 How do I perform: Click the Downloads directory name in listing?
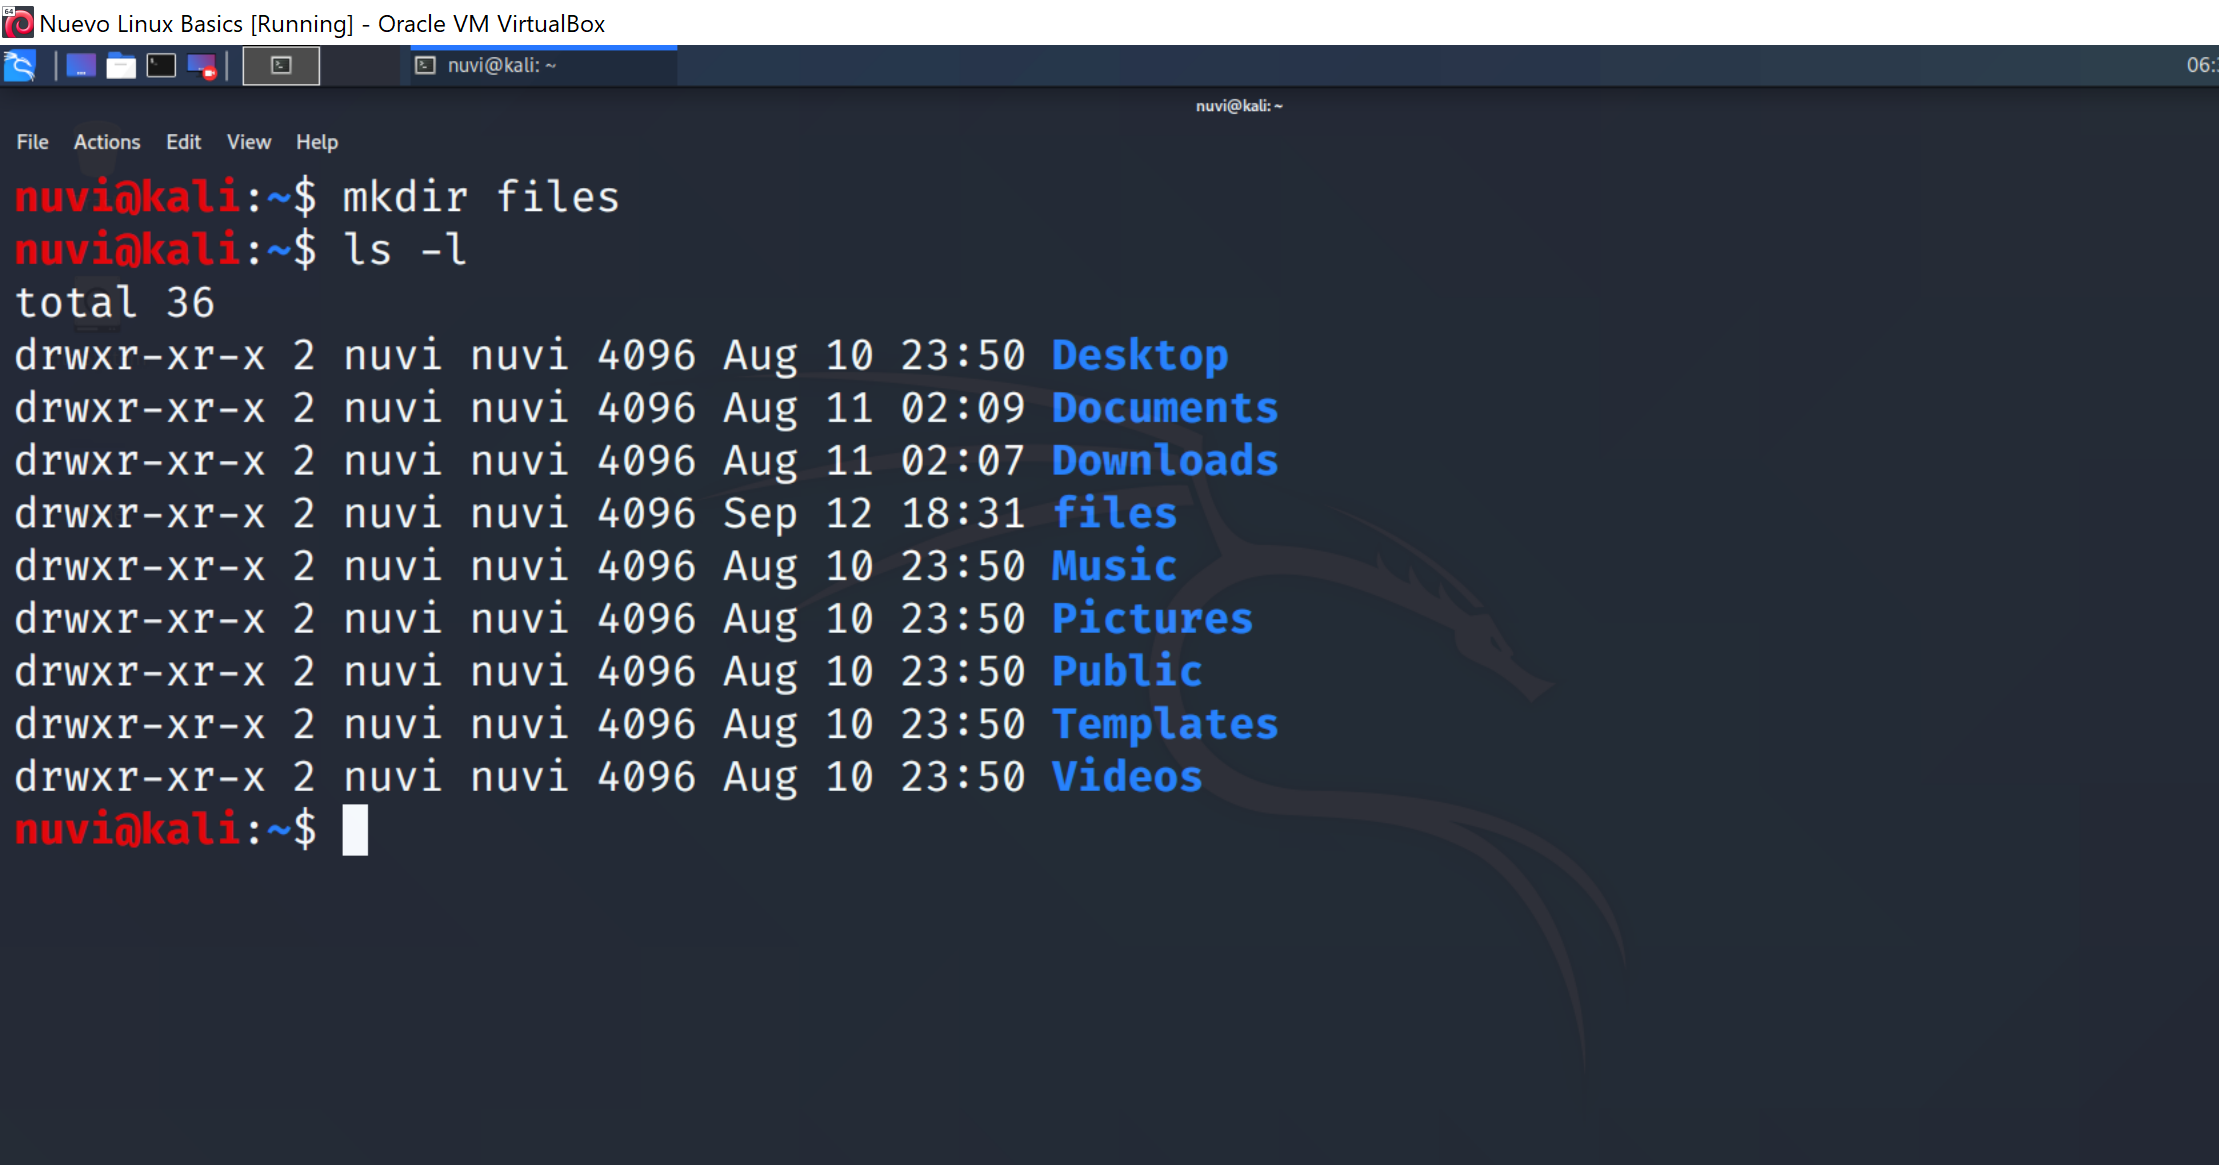coord(1164,461)
